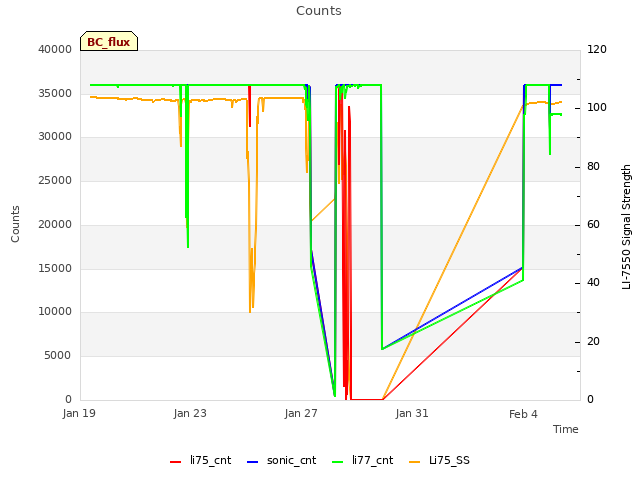This screenshot has width=640, height=480.
Task: Click the red li75_cnt legend swatch
Action: tap(176, 462)
